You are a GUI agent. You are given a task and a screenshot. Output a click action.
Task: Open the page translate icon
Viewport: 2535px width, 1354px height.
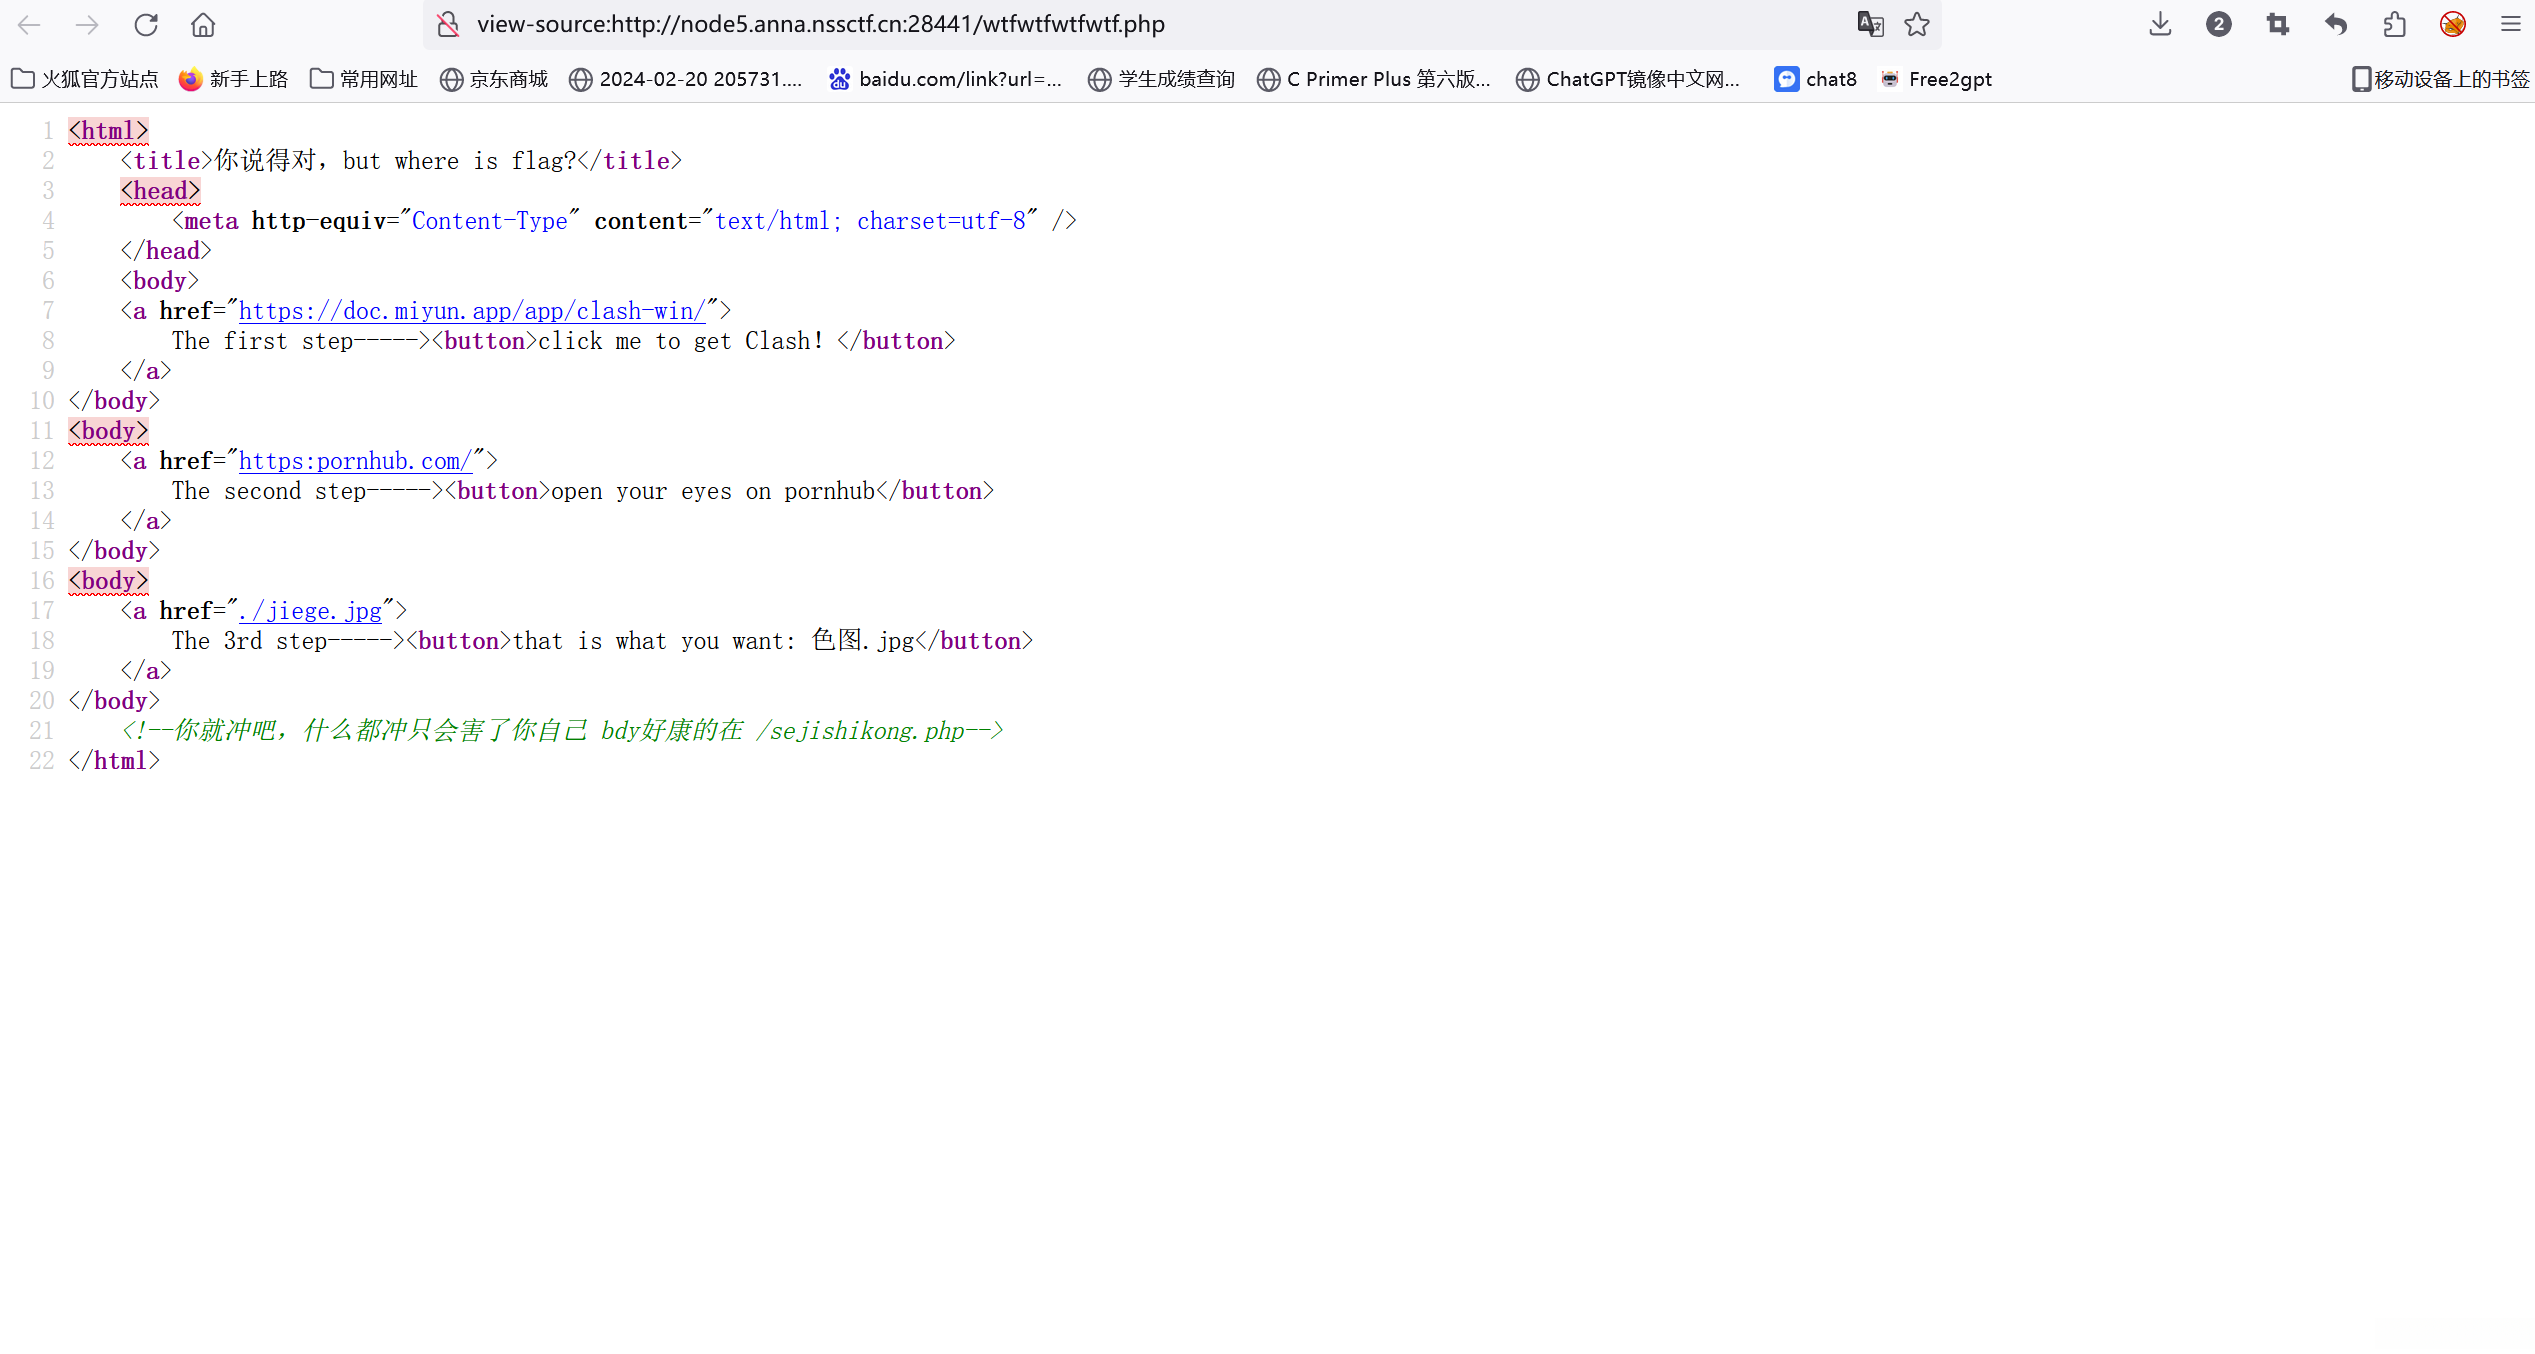click(1869, 24)
